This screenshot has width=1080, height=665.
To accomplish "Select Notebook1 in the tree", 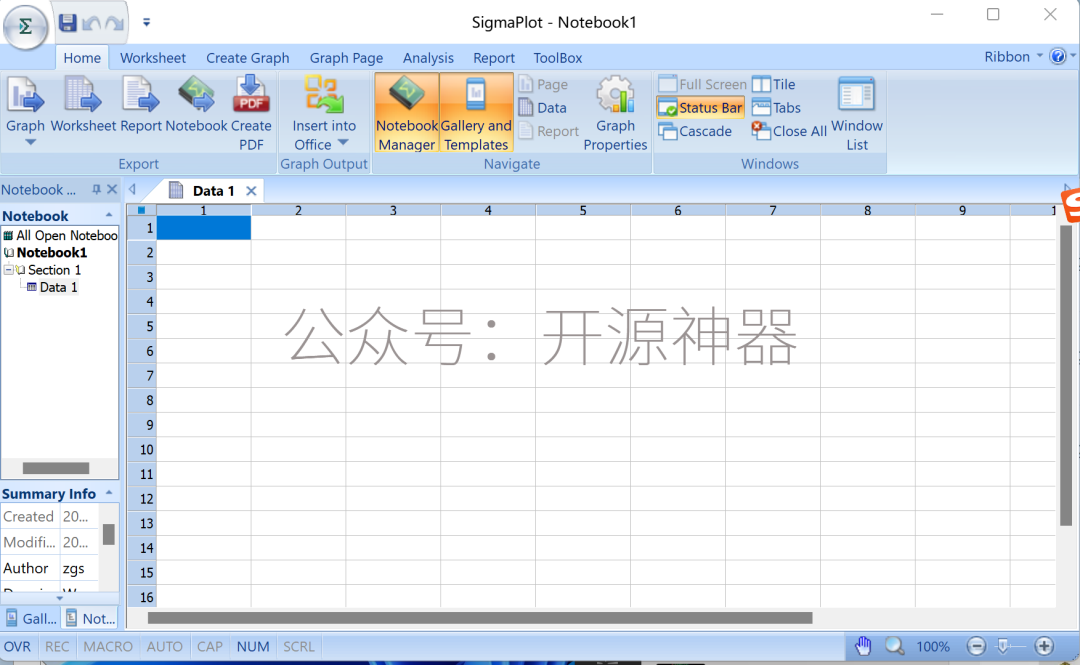I will coord(45,252).
